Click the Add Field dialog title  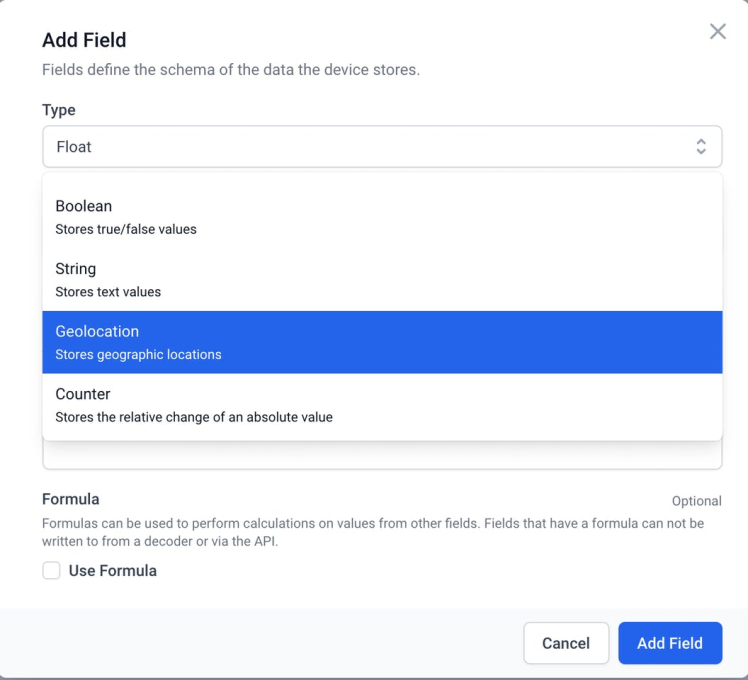[x=84, y=41]
